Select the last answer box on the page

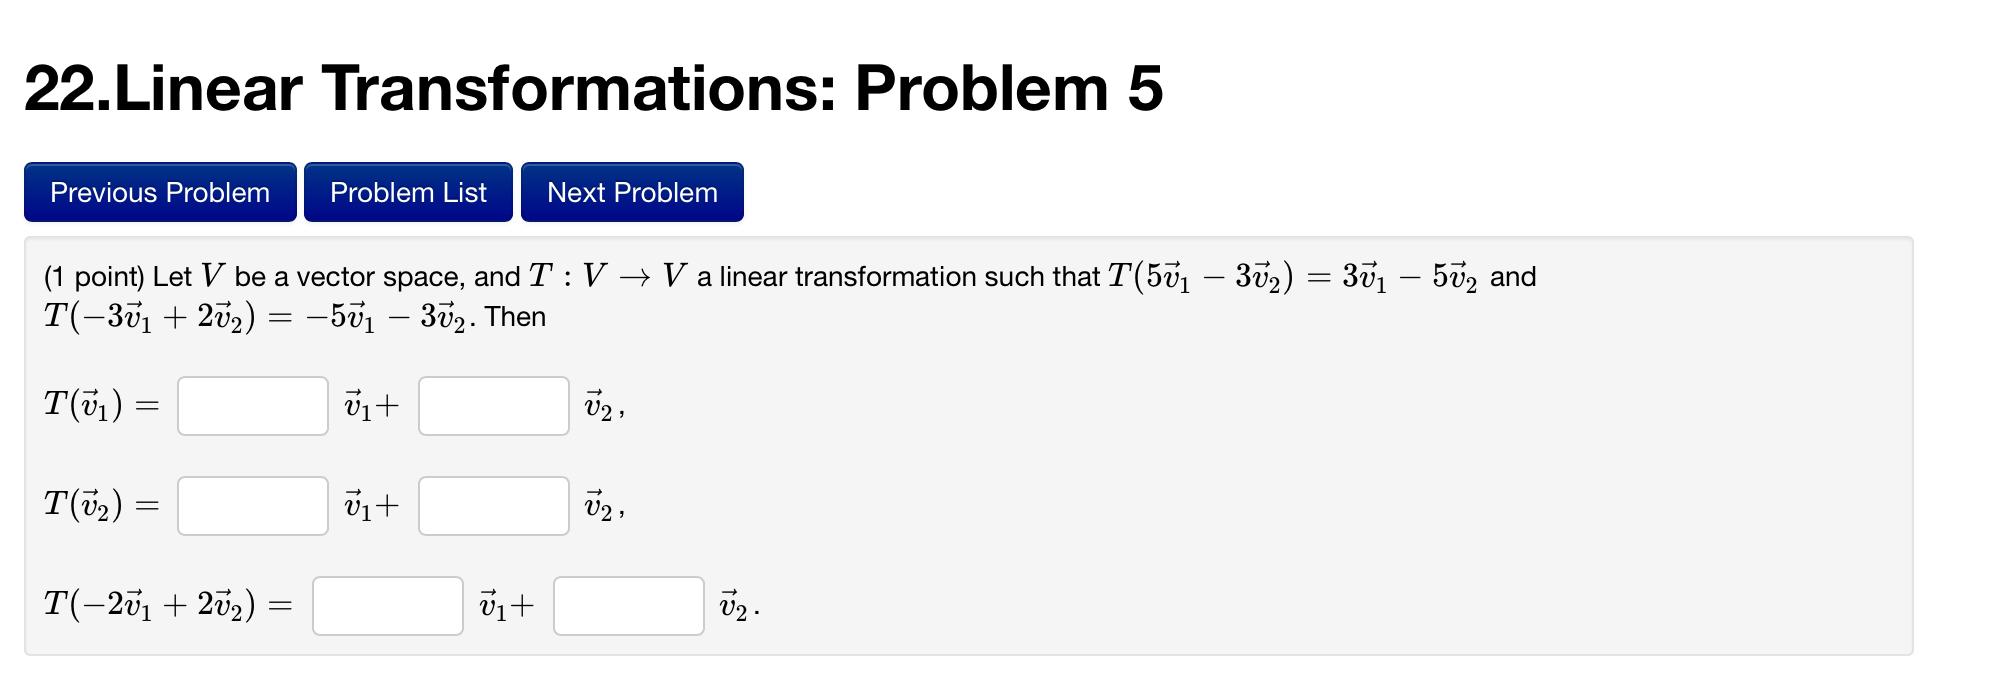[x=628, y=605]
